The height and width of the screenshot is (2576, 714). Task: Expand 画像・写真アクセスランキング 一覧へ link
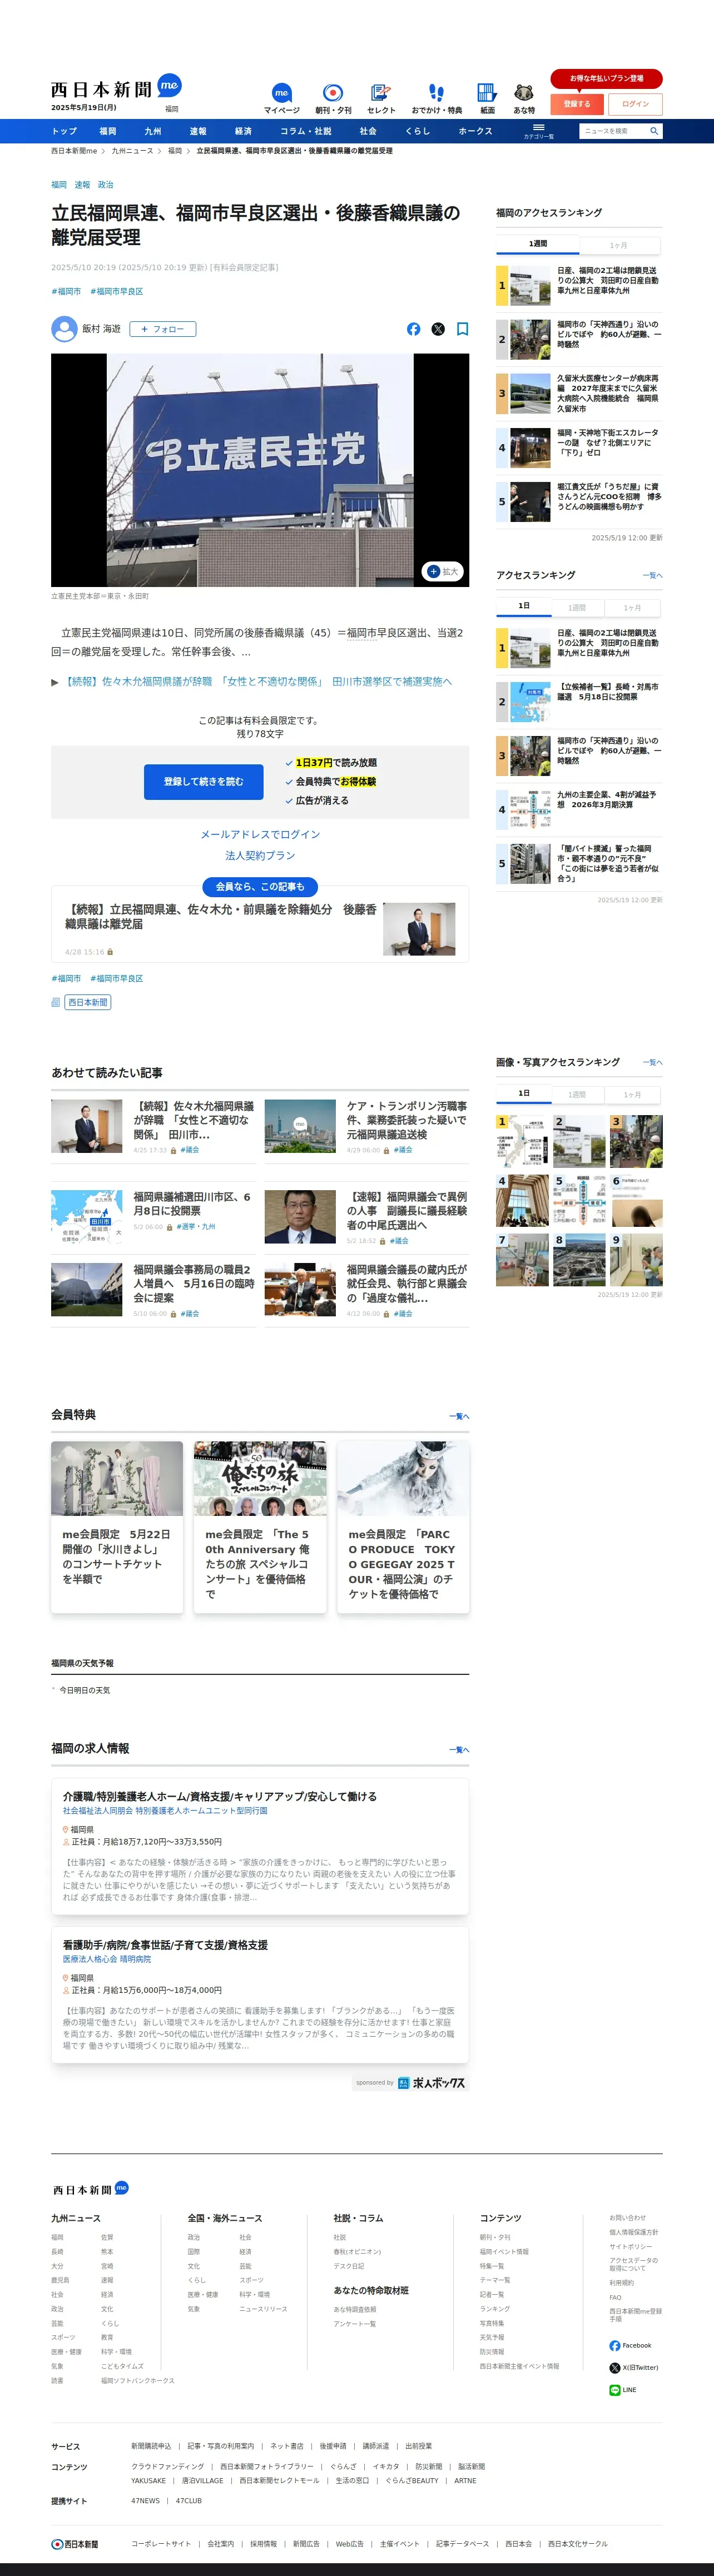[652, 1063]
